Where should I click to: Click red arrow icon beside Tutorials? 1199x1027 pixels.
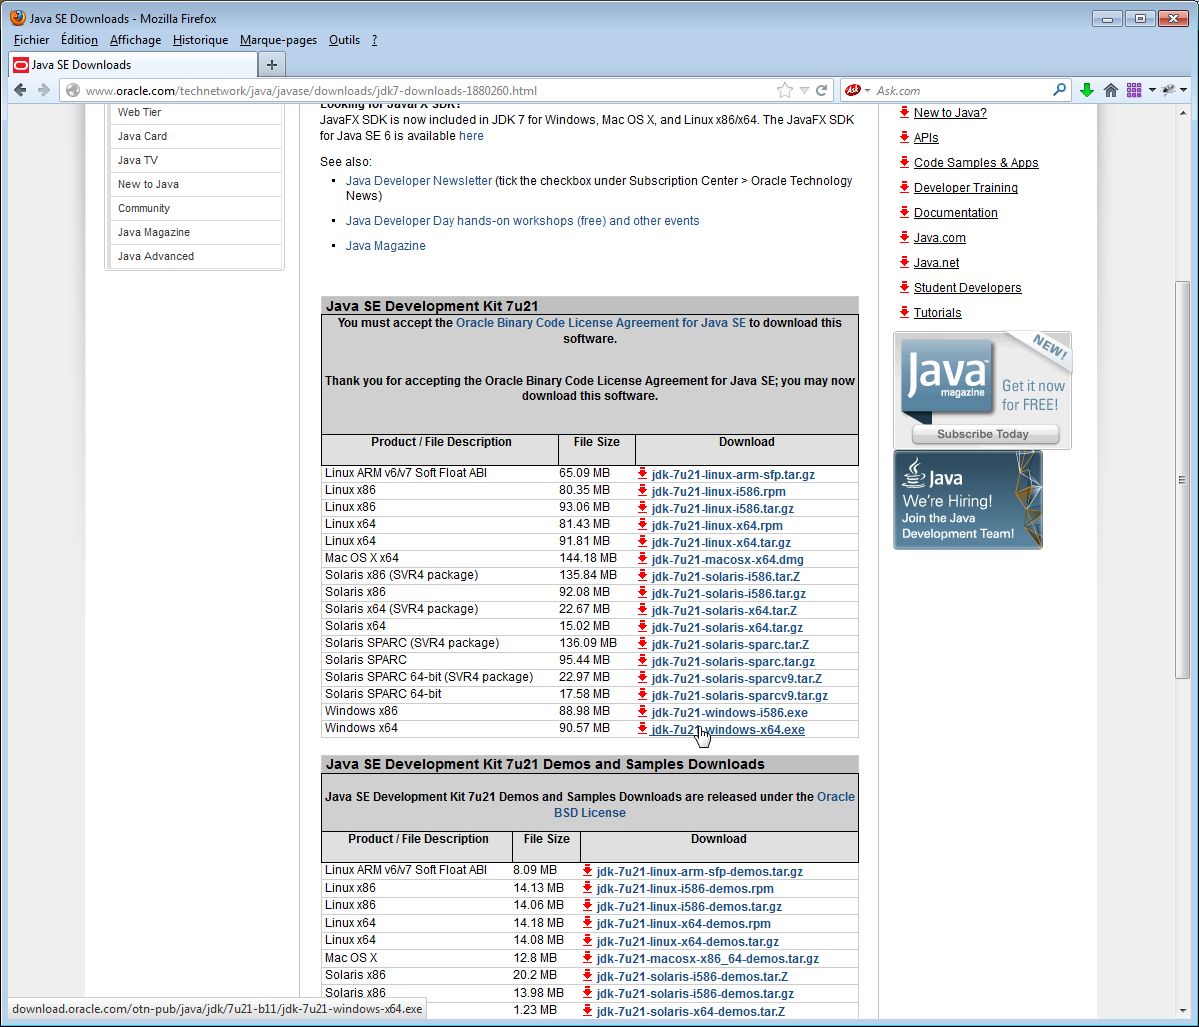[905, 312]
